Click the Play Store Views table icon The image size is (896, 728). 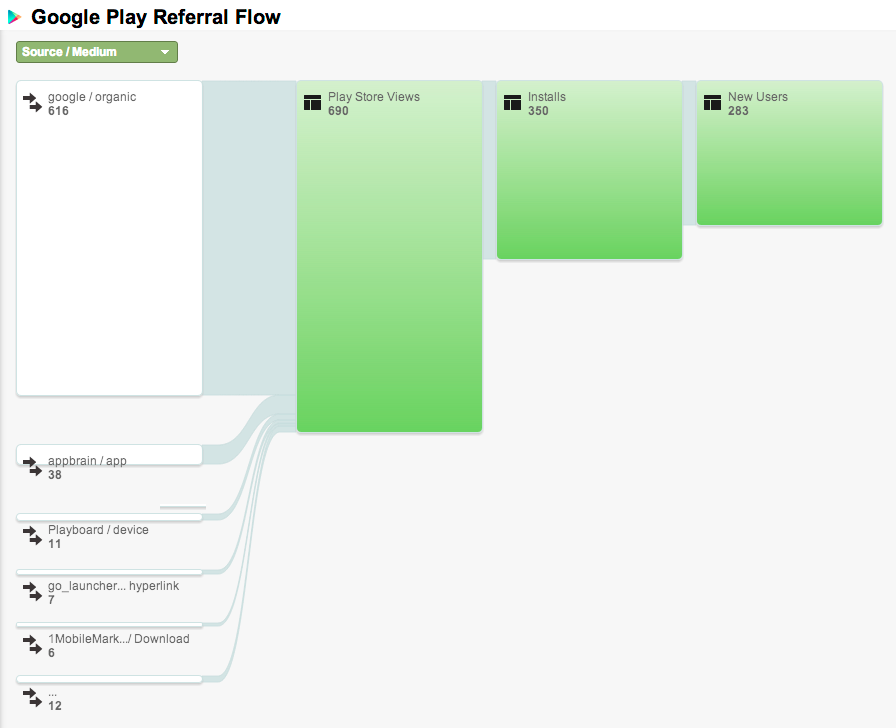pos(312,102)
